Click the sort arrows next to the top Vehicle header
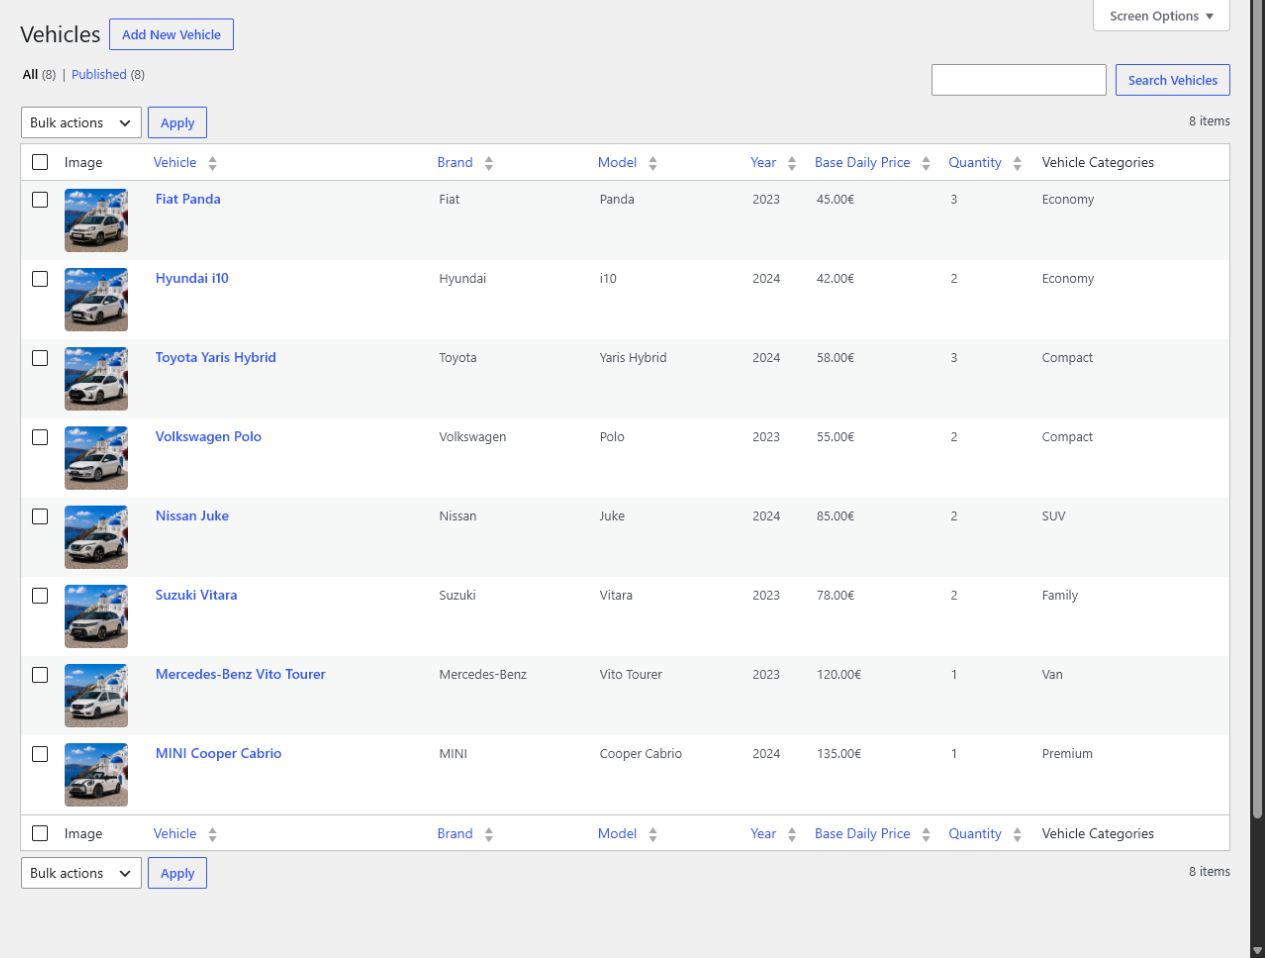The width and height of the screenshot is (1265, 958). pyautogui.click(x=212, y=163)
